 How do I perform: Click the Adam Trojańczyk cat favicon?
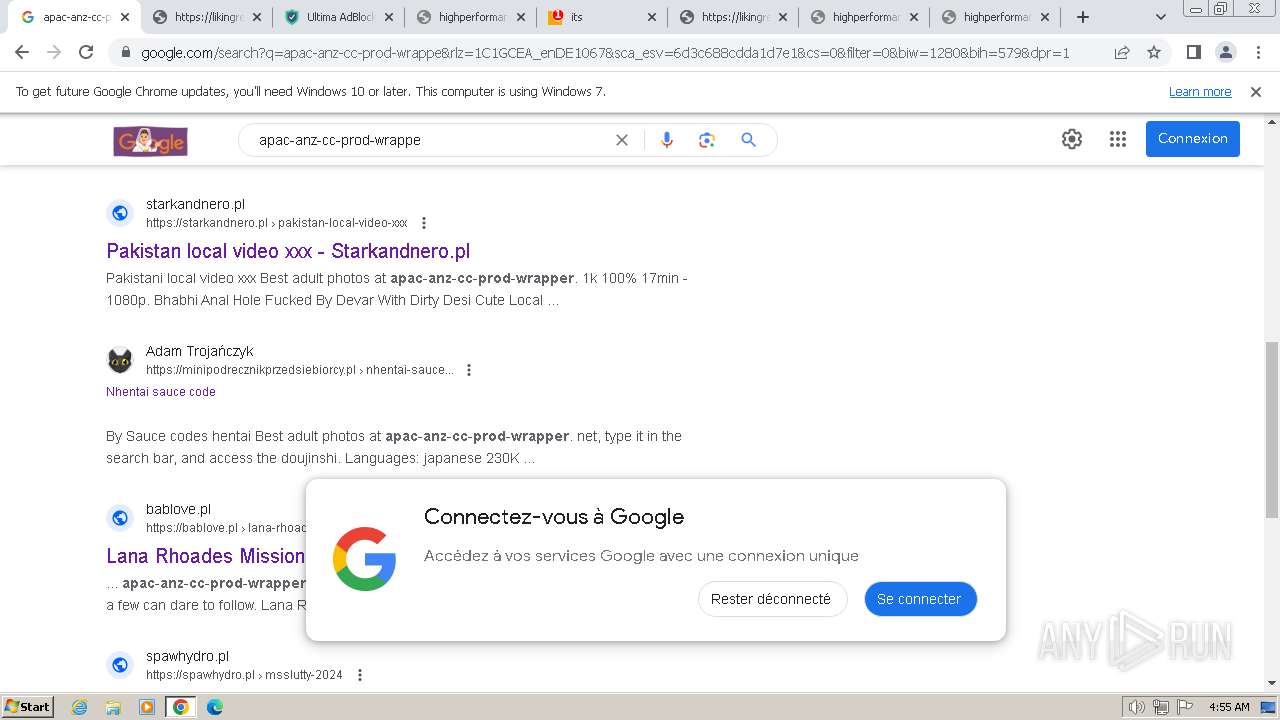tap(120, 360)
